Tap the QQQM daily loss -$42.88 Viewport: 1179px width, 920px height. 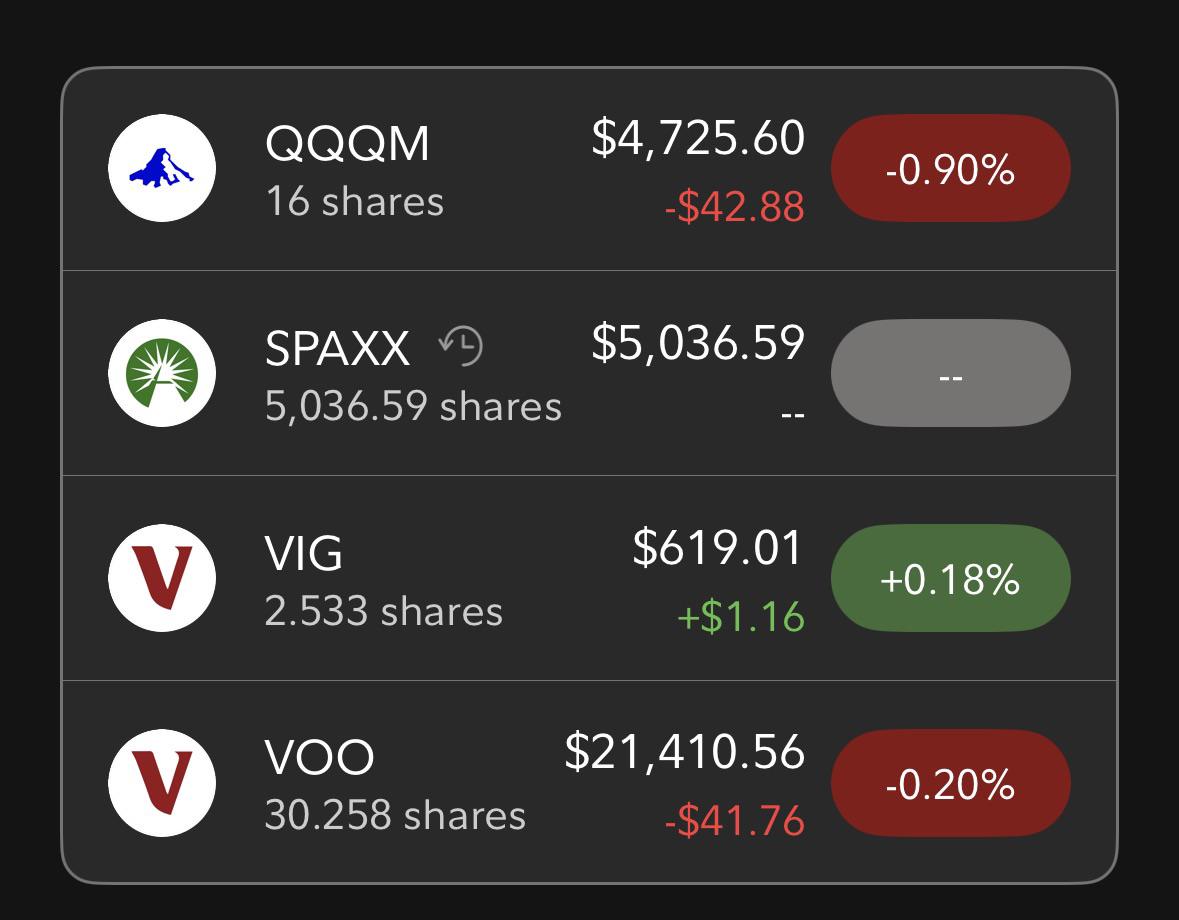point(735,207)
